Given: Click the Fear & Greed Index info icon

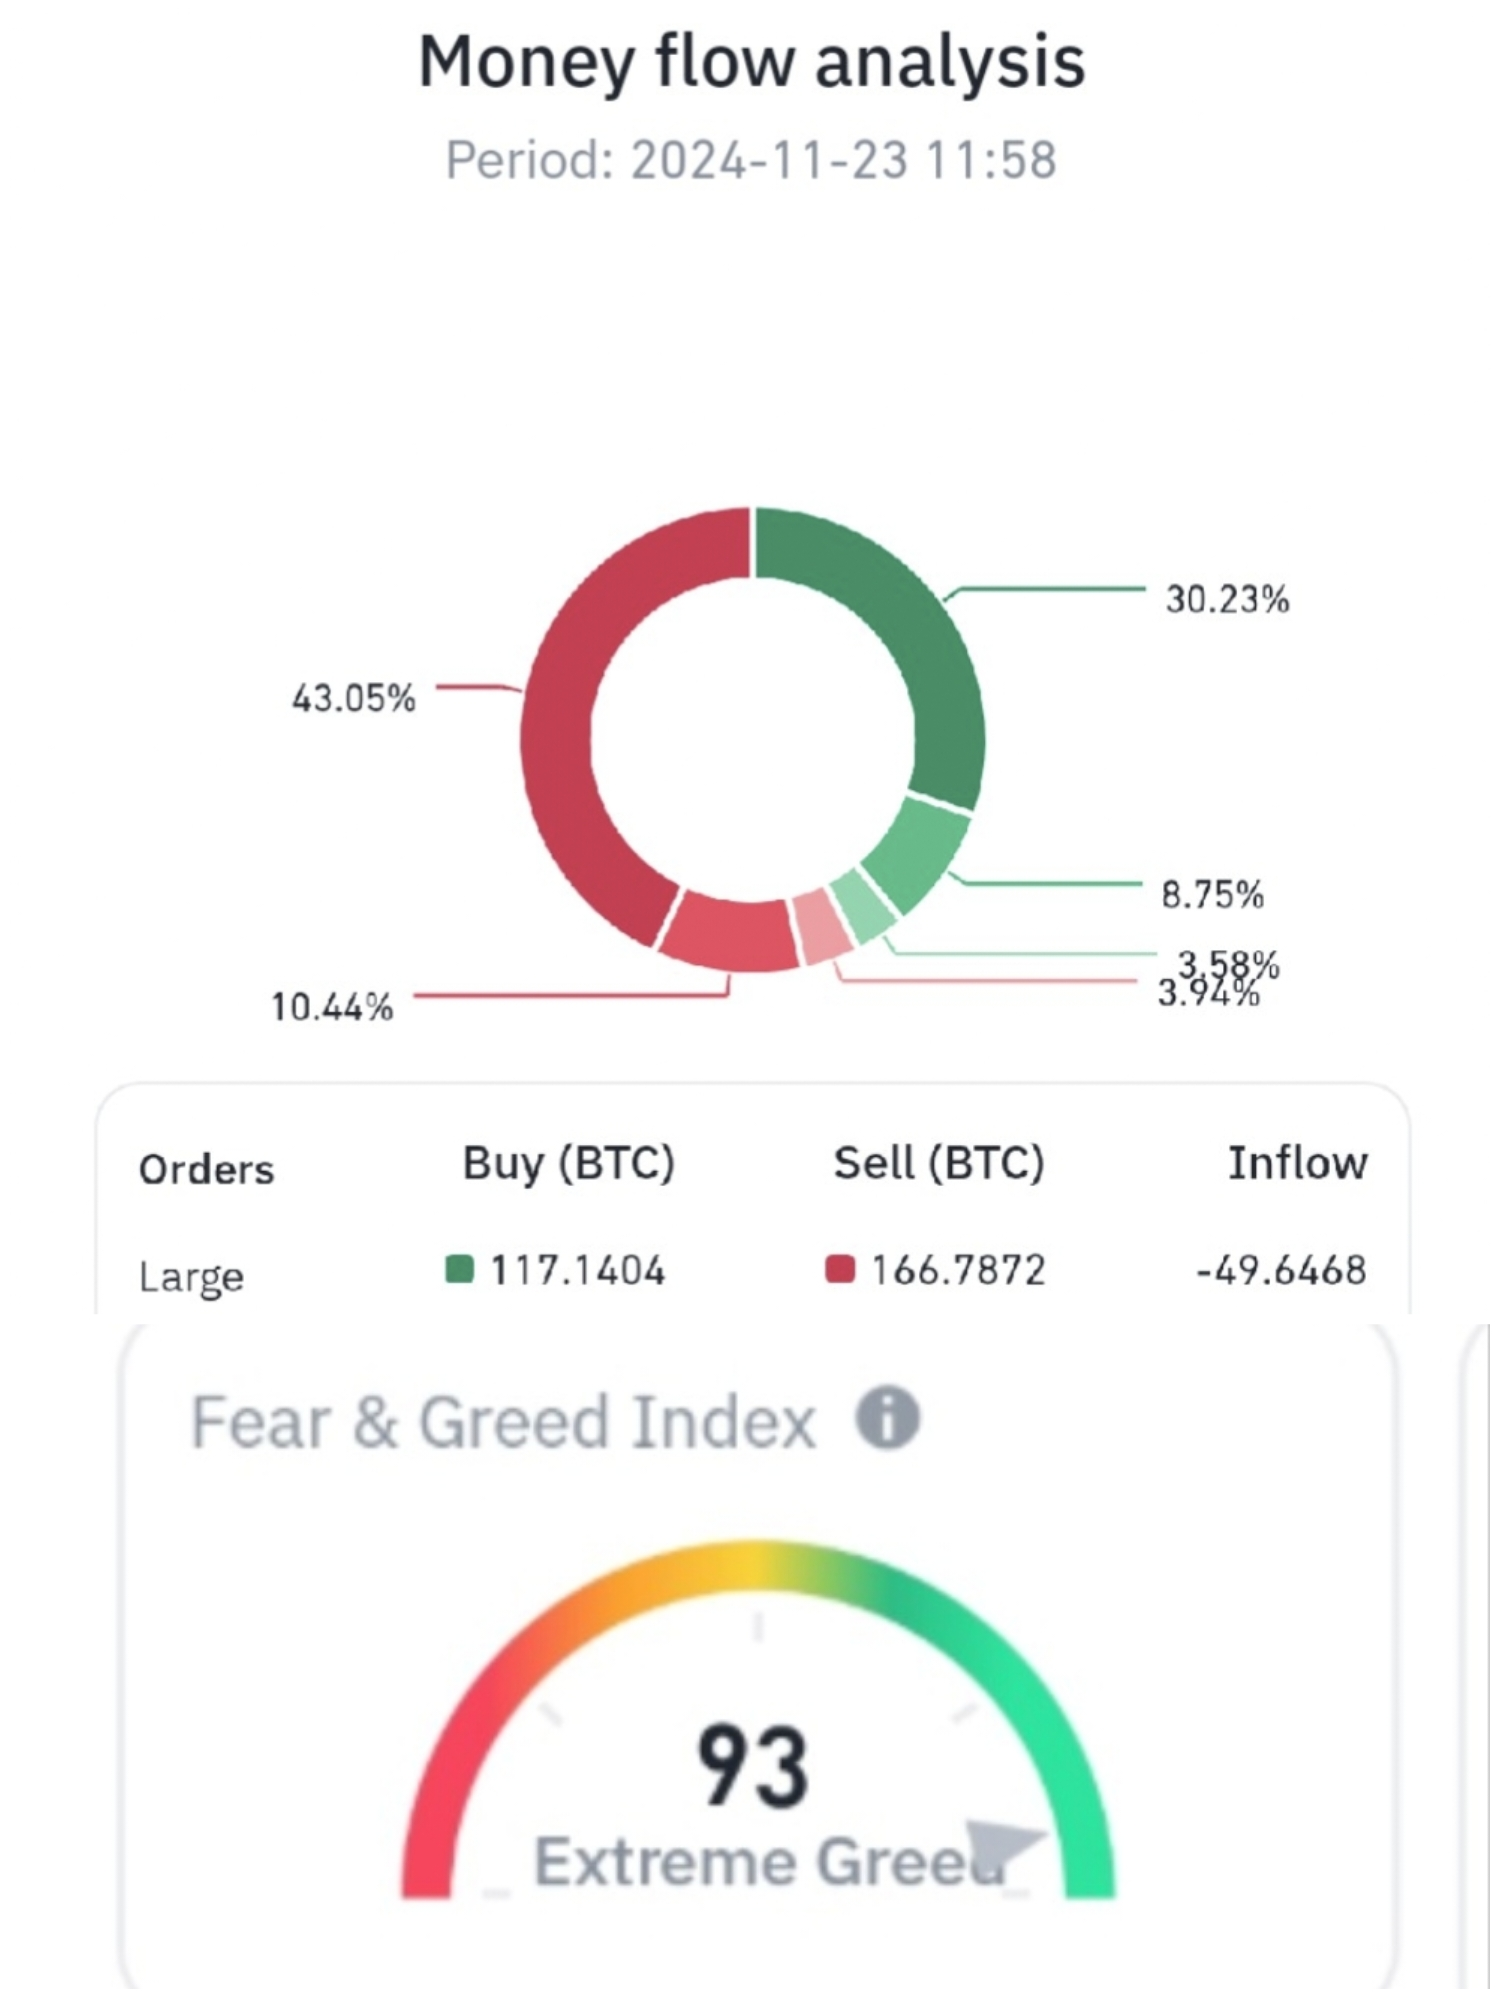Looking at the screenshot, I should coord(887,1418).
